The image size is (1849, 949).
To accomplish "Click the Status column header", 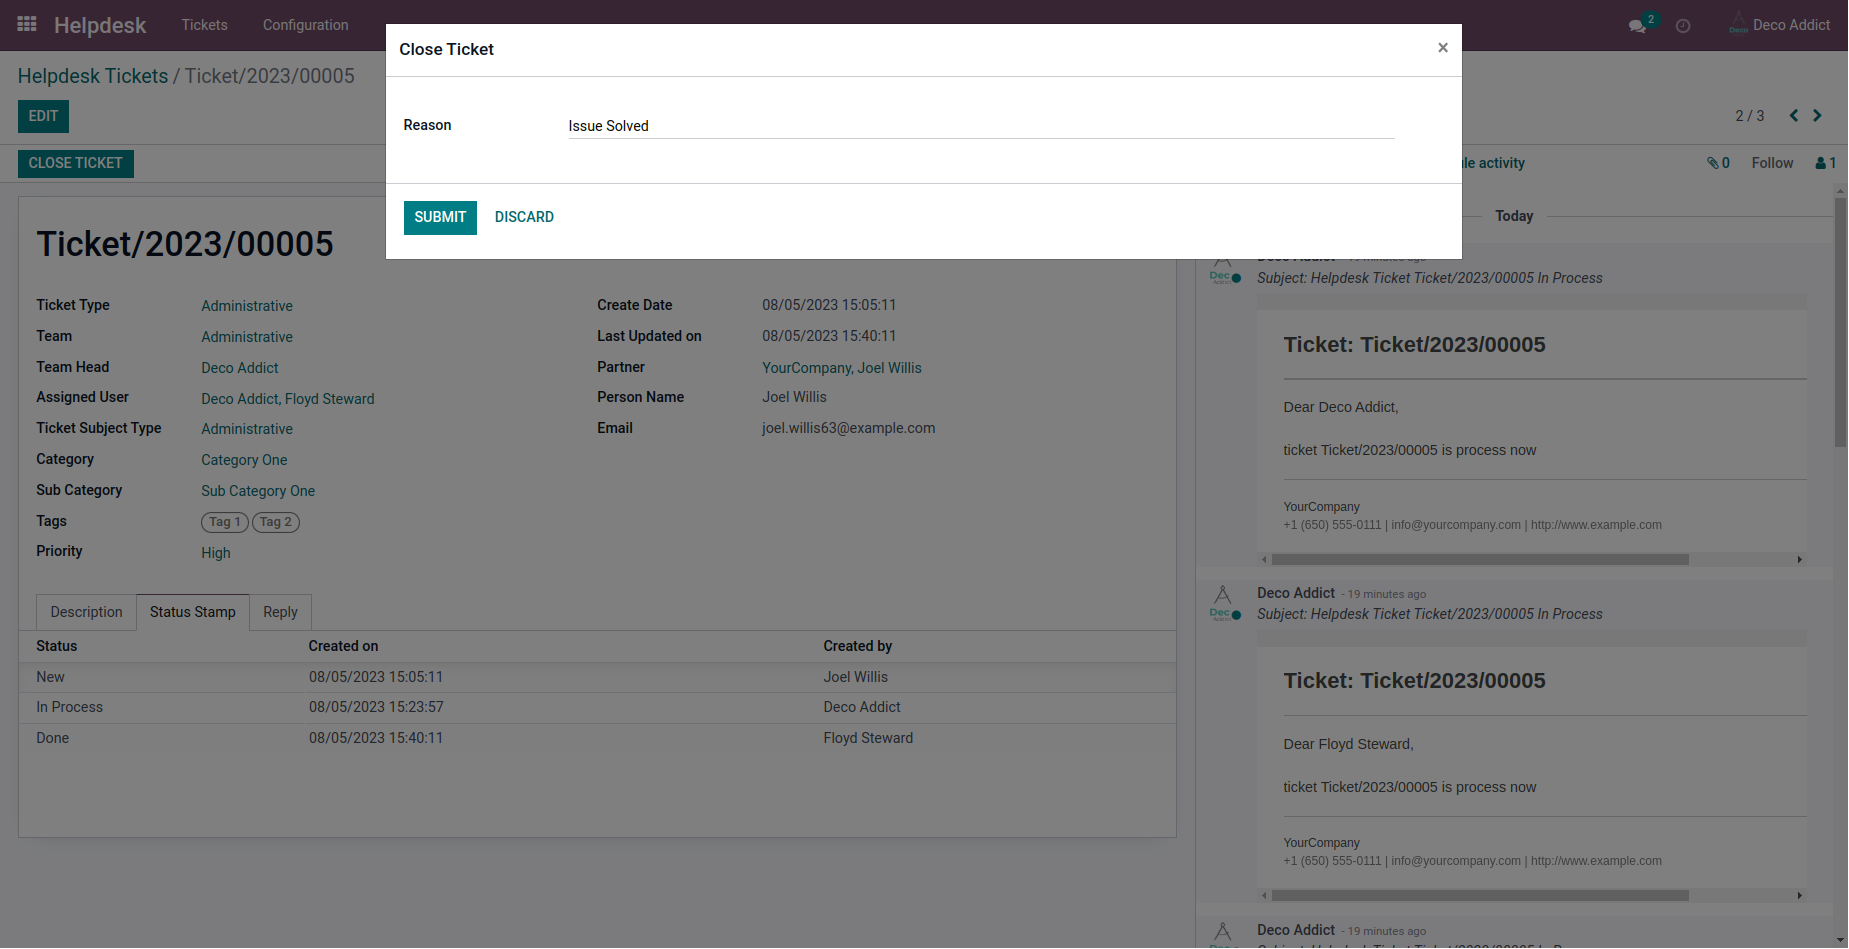I will (57, 646).
